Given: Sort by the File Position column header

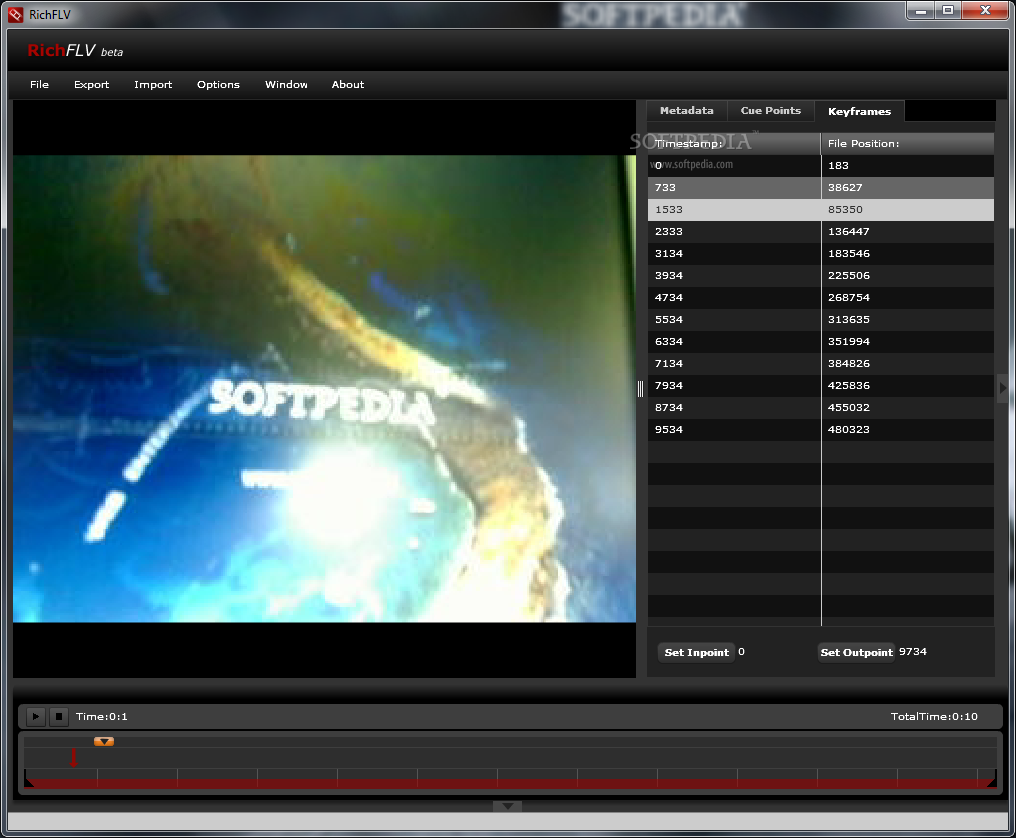Looking at the screenshot, I should pos(907,143).
